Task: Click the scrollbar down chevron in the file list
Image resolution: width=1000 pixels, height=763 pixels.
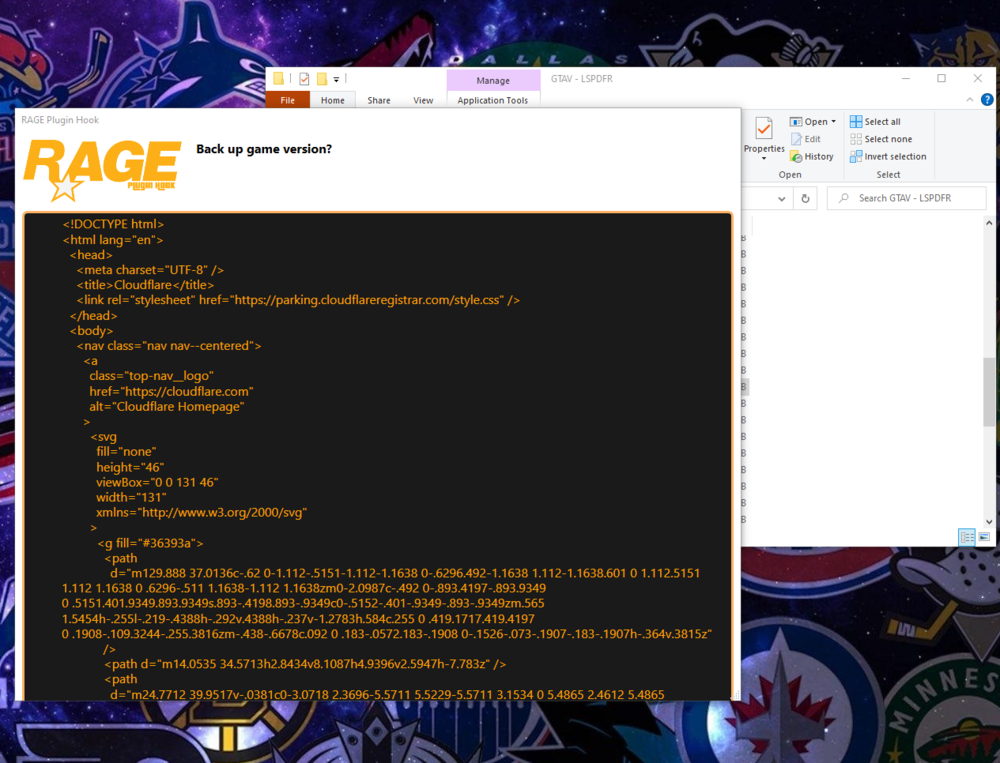Action: [990, 523]
